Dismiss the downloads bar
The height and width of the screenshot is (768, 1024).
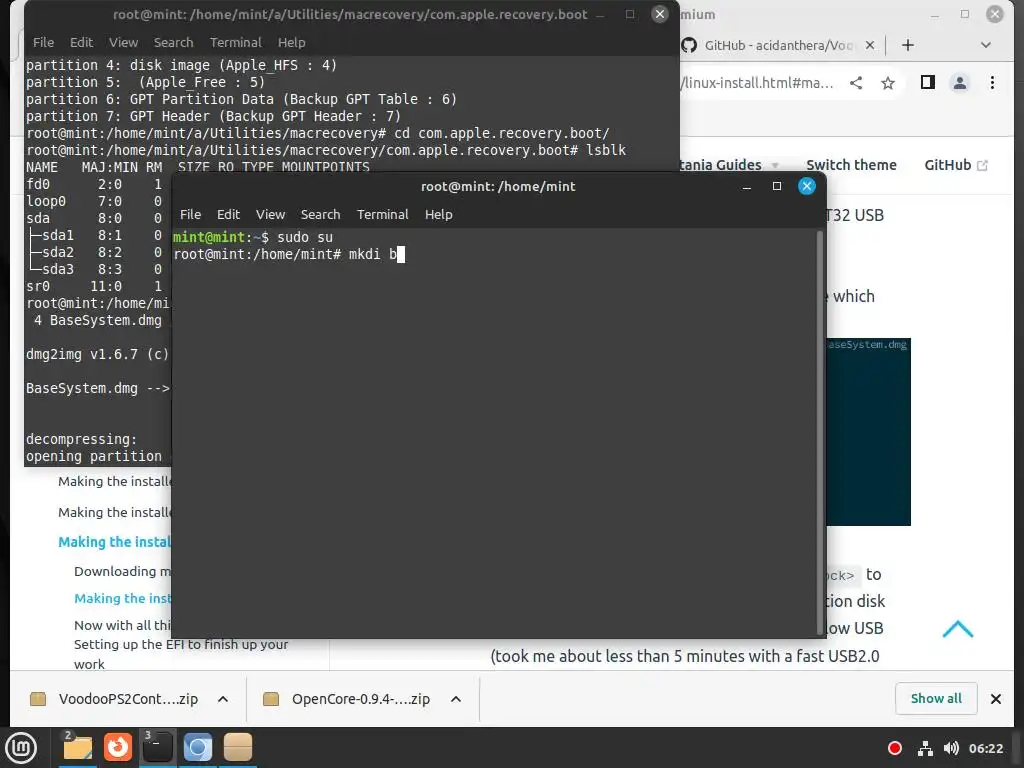tap(995, 699)
